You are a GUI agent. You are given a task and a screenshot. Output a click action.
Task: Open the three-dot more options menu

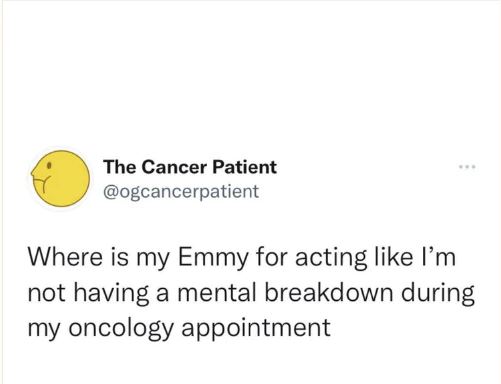467,166
